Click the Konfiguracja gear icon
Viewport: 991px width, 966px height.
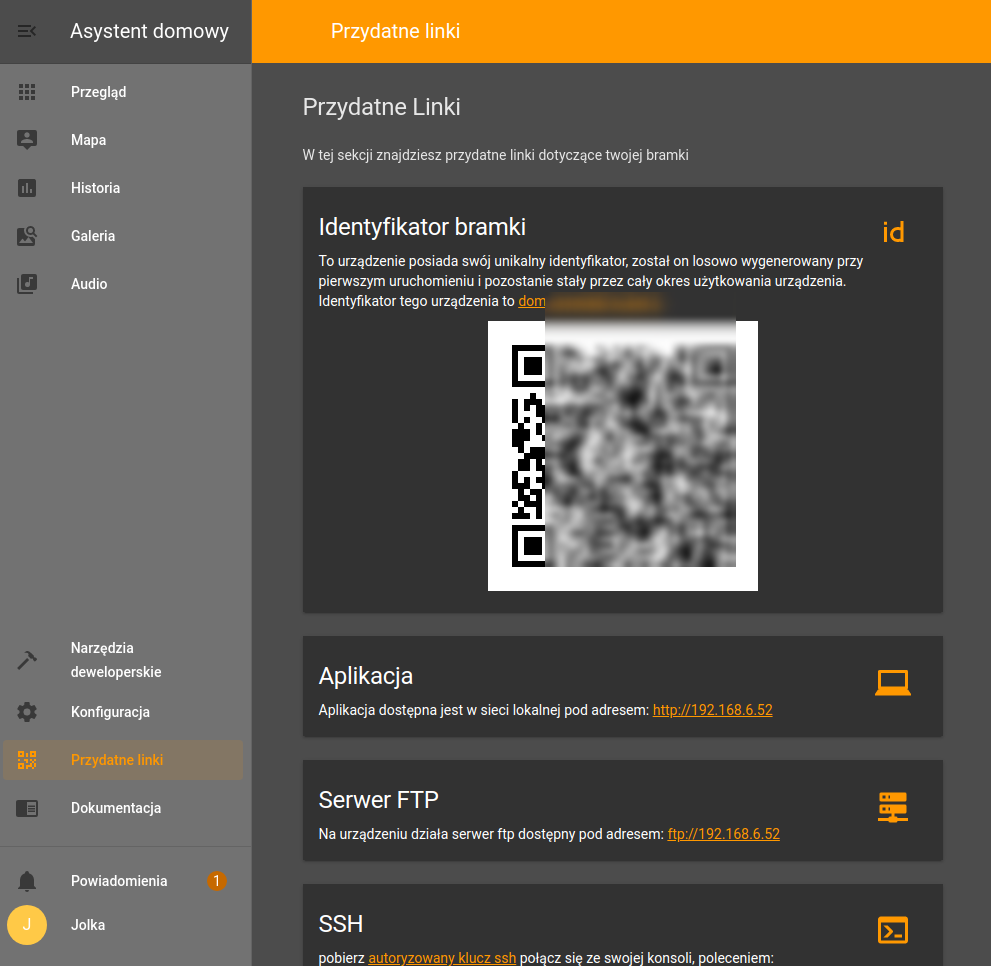click(27, 712)
